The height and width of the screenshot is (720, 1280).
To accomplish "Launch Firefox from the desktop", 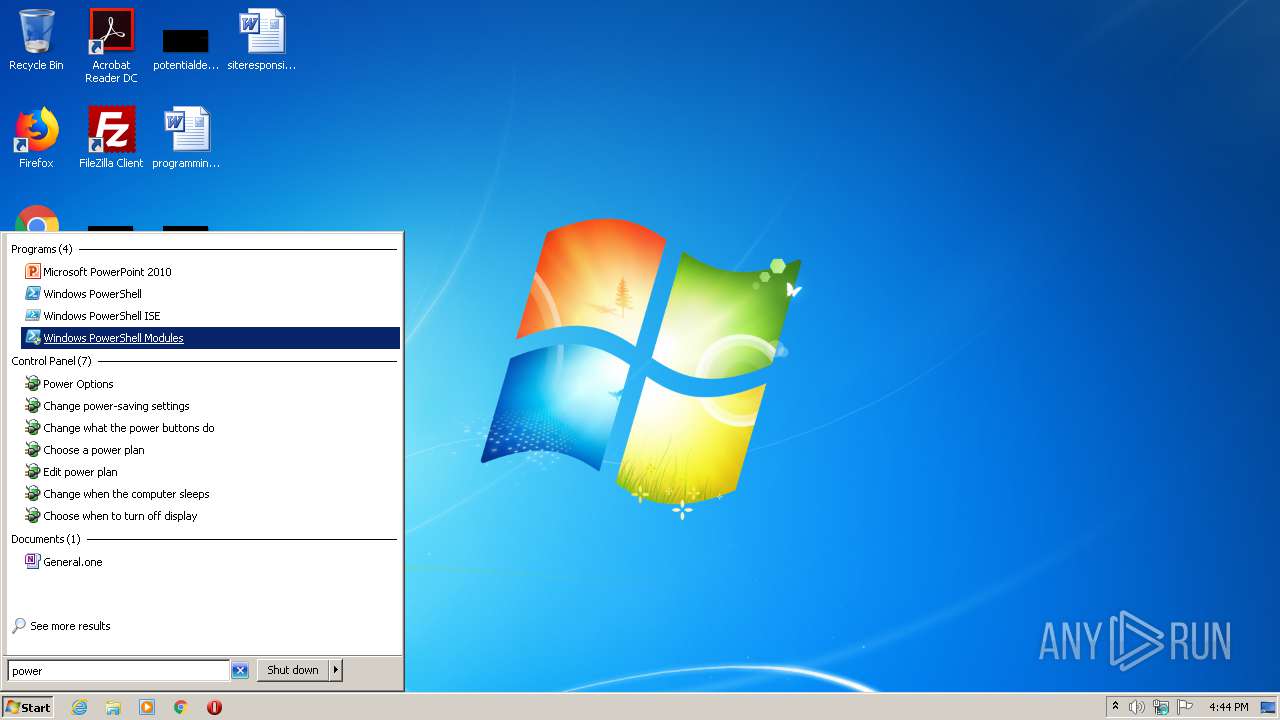I will point(36,138).
